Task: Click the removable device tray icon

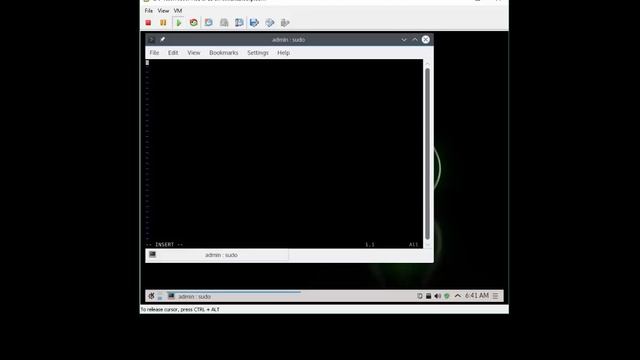Action: [429, 296]
